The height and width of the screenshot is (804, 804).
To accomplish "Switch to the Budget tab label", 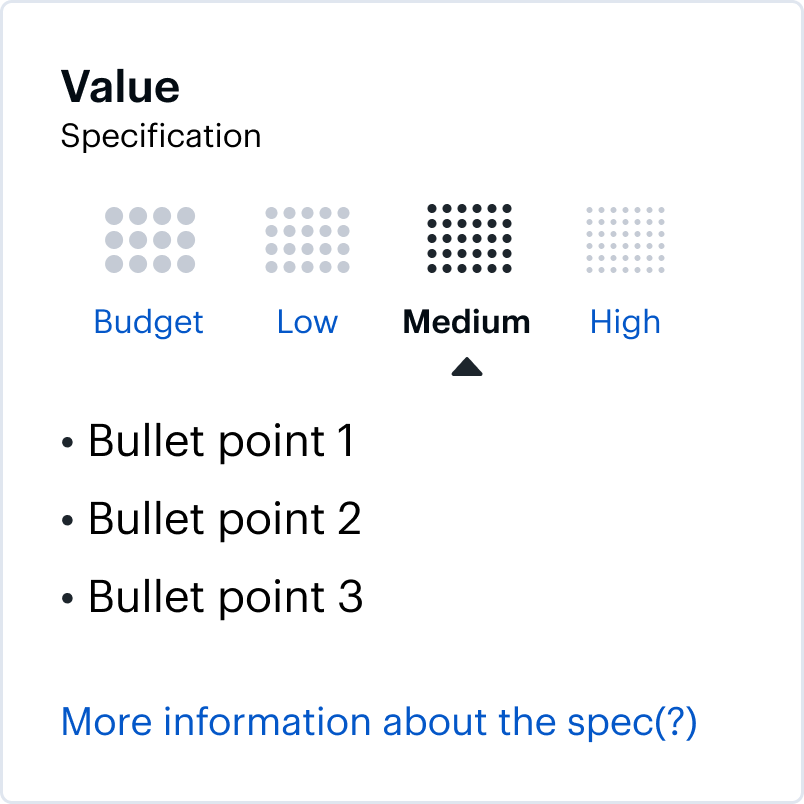I will (148, 322).
